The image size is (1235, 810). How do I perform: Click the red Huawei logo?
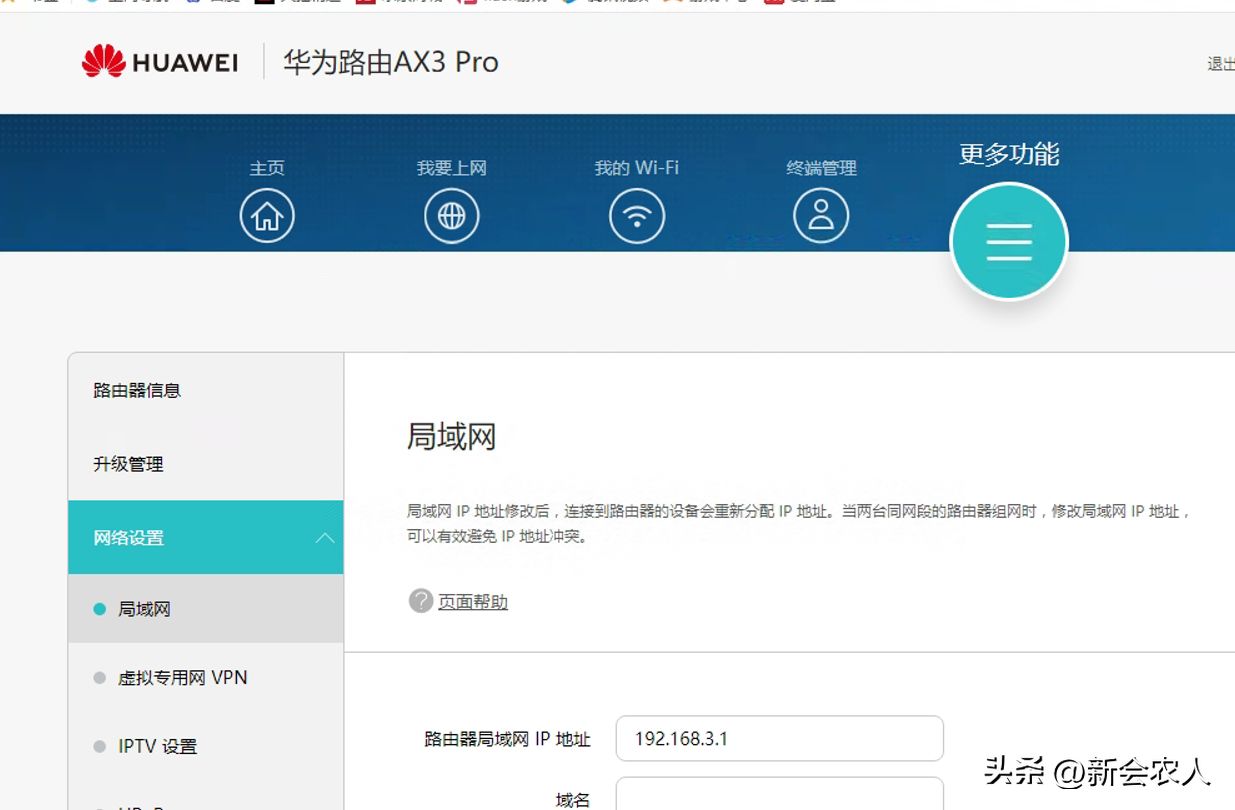coord(103,62)
